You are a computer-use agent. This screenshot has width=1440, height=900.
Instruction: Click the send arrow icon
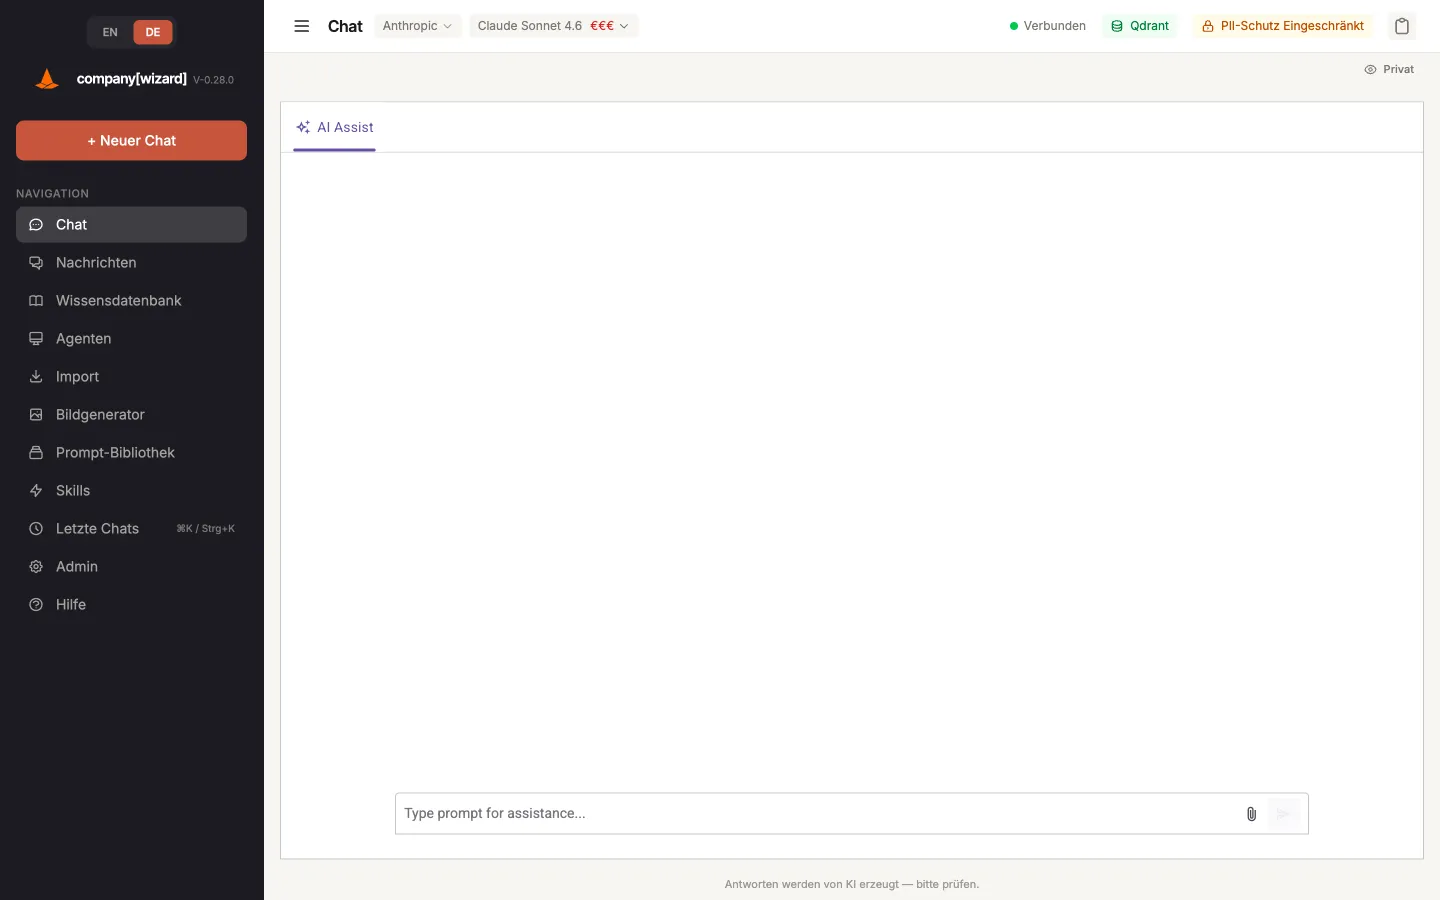coord(1284,814)
